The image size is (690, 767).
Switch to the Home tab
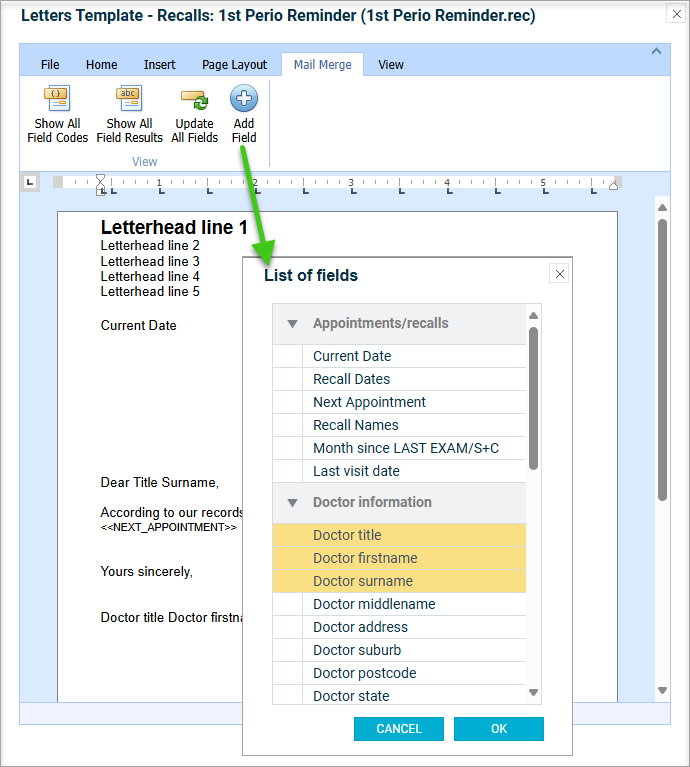pyautogui.click(x=101, y=65)
